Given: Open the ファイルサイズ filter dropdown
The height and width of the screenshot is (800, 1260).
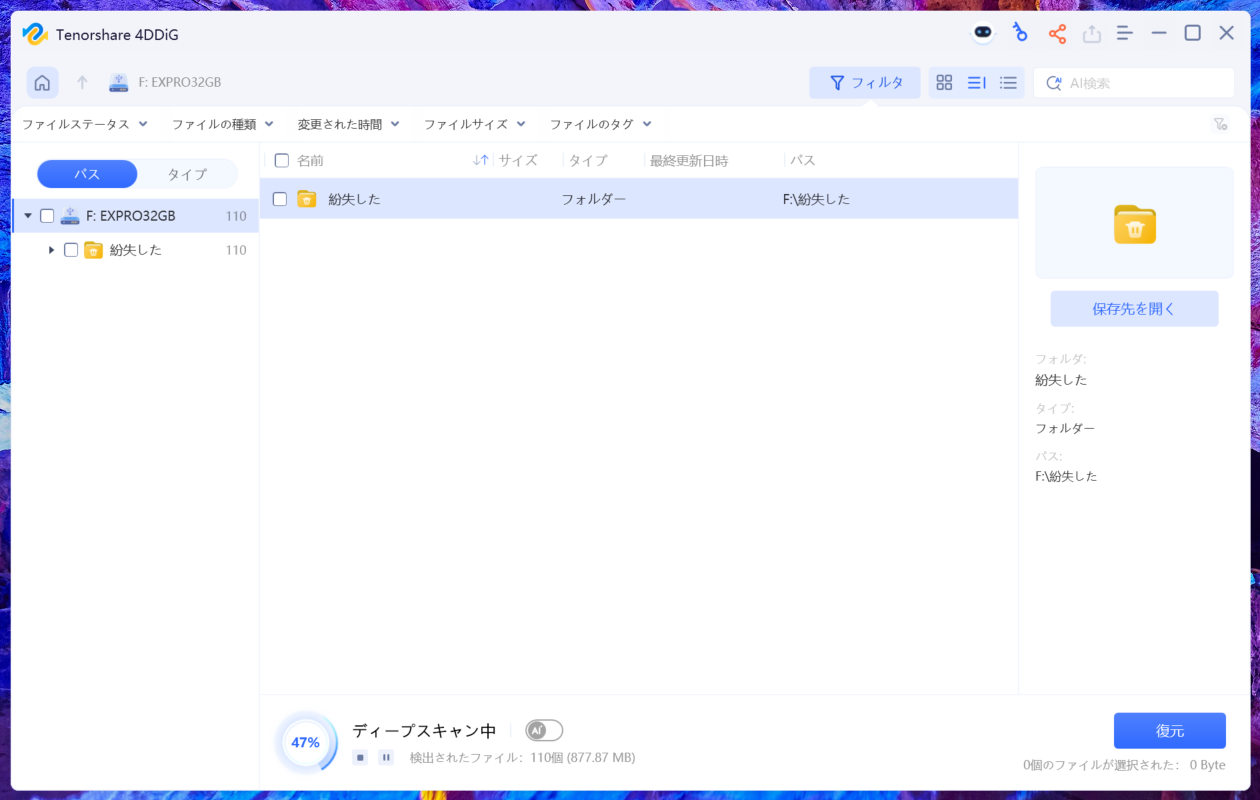Looking at the screenshot, I should click(x=474, y=124).
